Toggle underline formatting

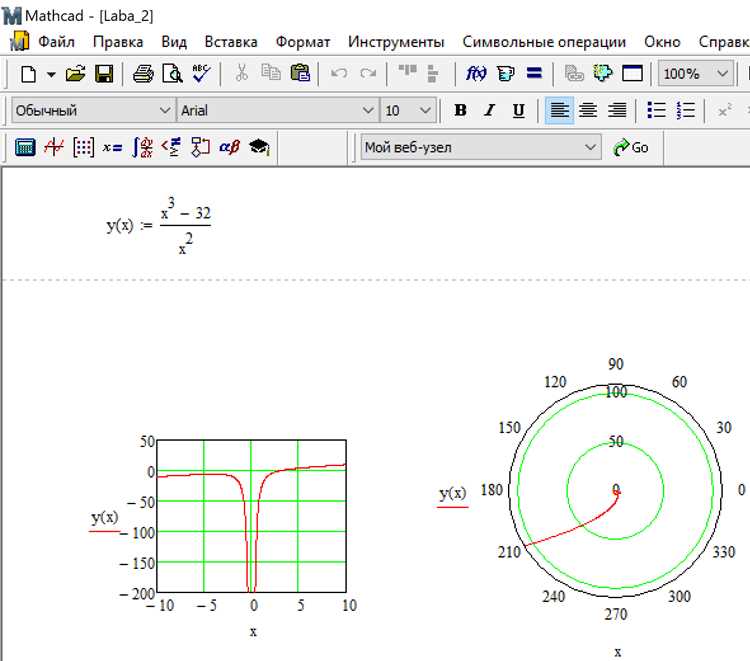click(x=518, y=110)
